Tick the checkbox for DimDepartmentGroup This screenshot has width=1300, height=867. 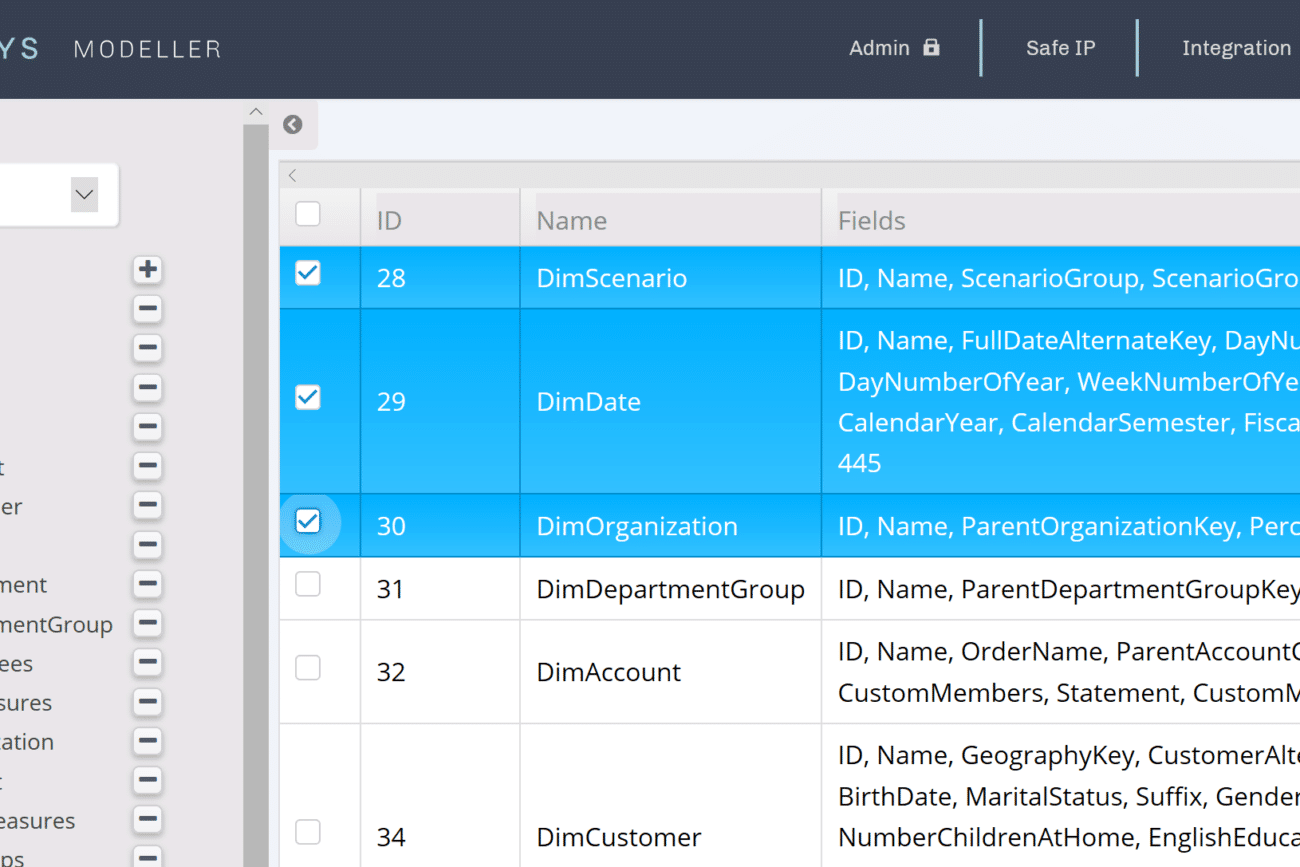pyautogui.click(x=308, y=584)
